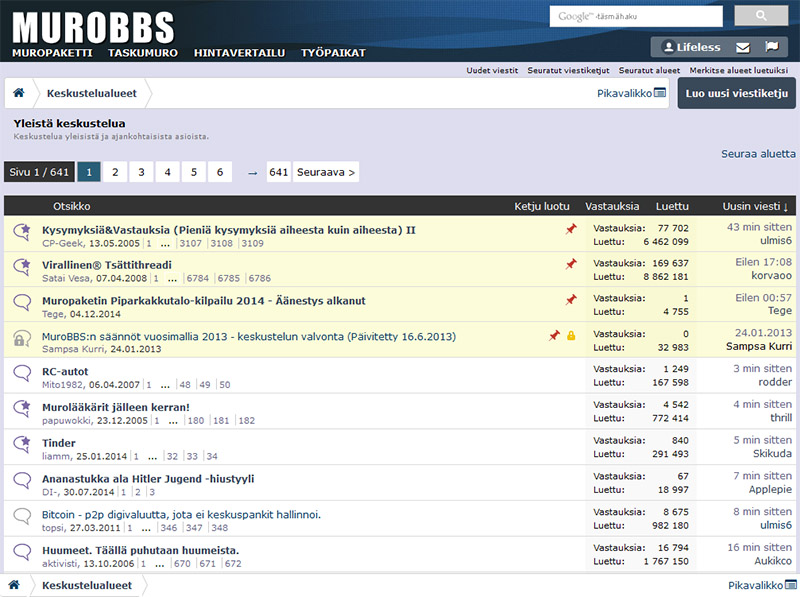
Task: Click pin icon on Virallinen Tsättithreadi row
Action: (x=571, y=264)
